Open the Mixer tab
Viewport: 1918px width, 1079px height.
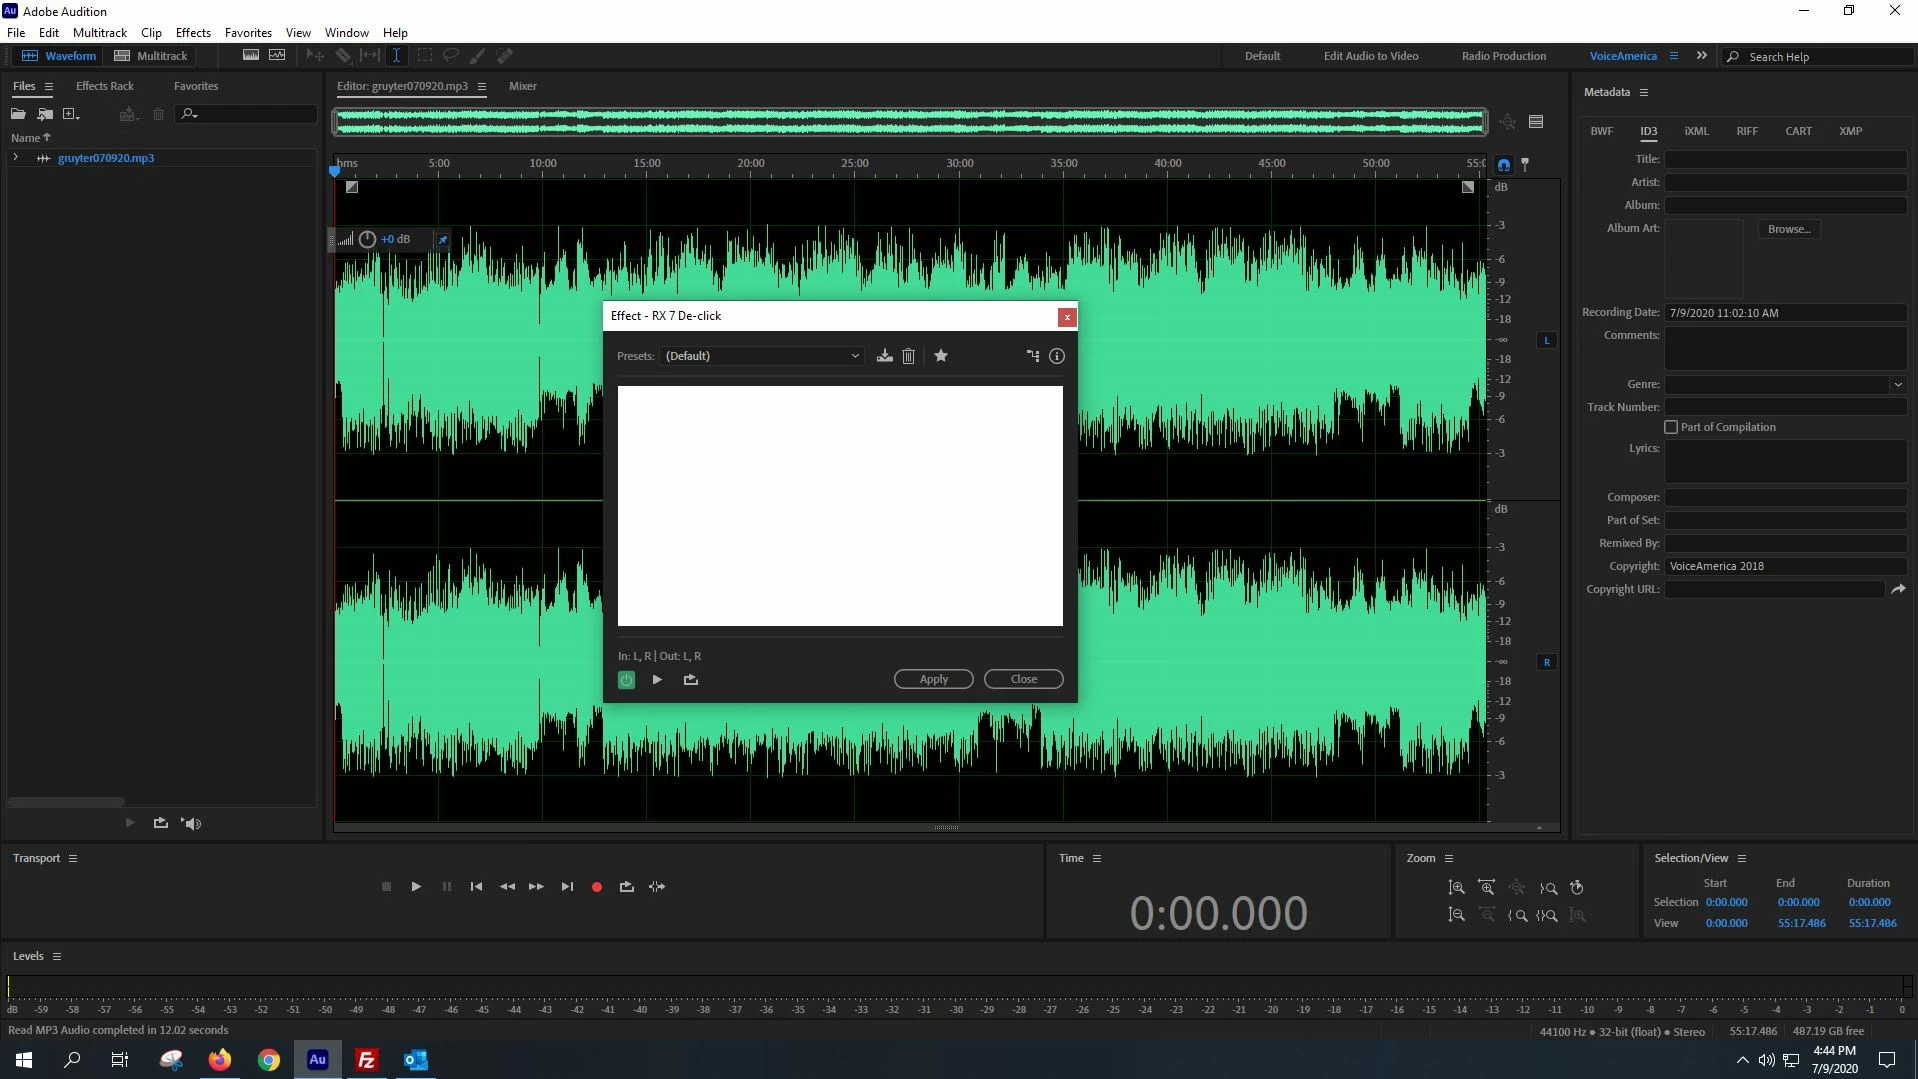click(x=523, y=86)
